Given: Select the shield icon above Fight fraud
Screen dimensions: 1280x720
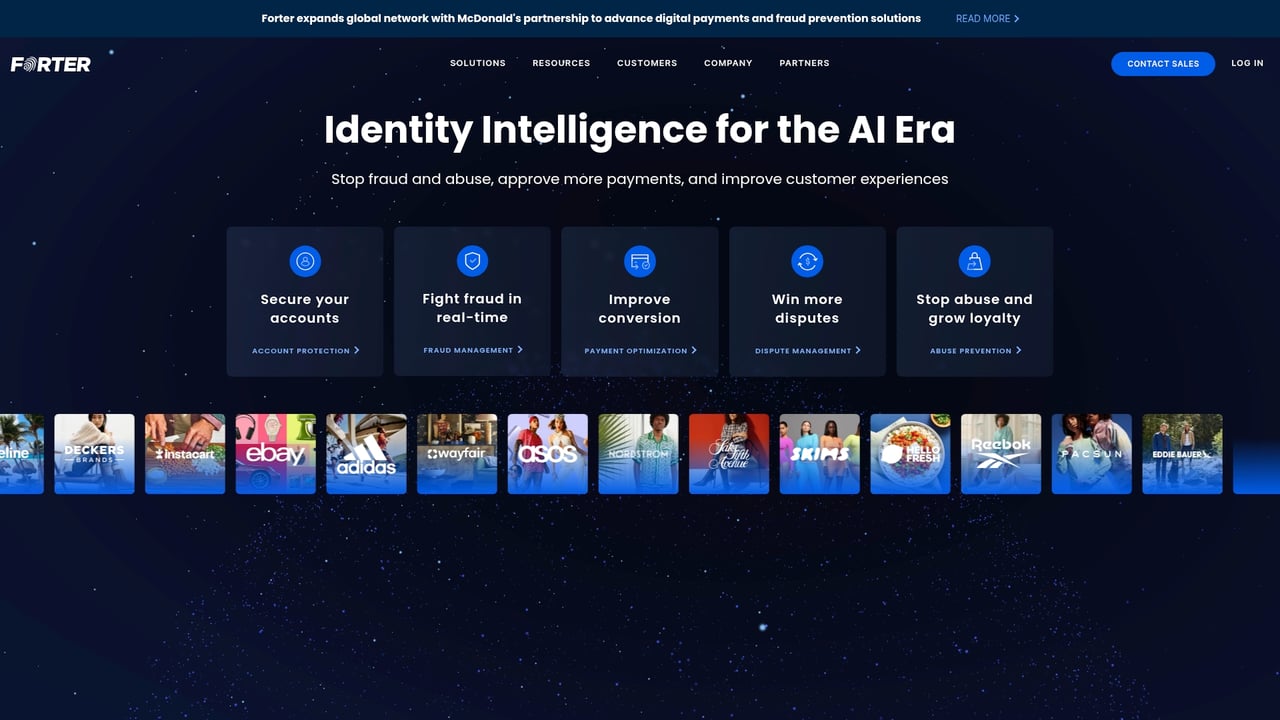Looking at the screenshot, I should coord(472,261).
